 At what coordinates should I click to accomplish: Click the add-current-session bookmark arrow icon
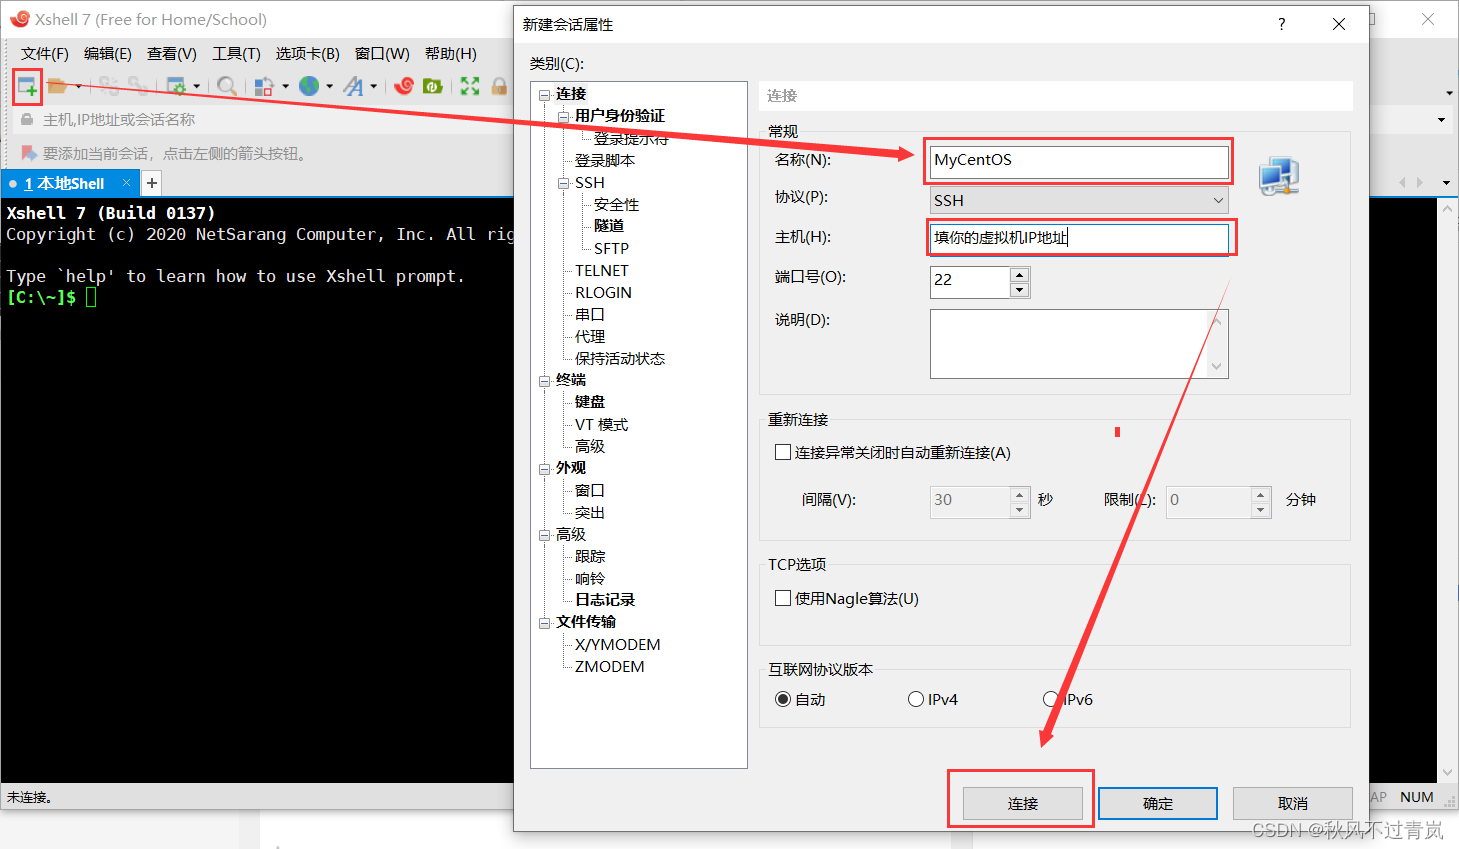[x=28, y=153]
